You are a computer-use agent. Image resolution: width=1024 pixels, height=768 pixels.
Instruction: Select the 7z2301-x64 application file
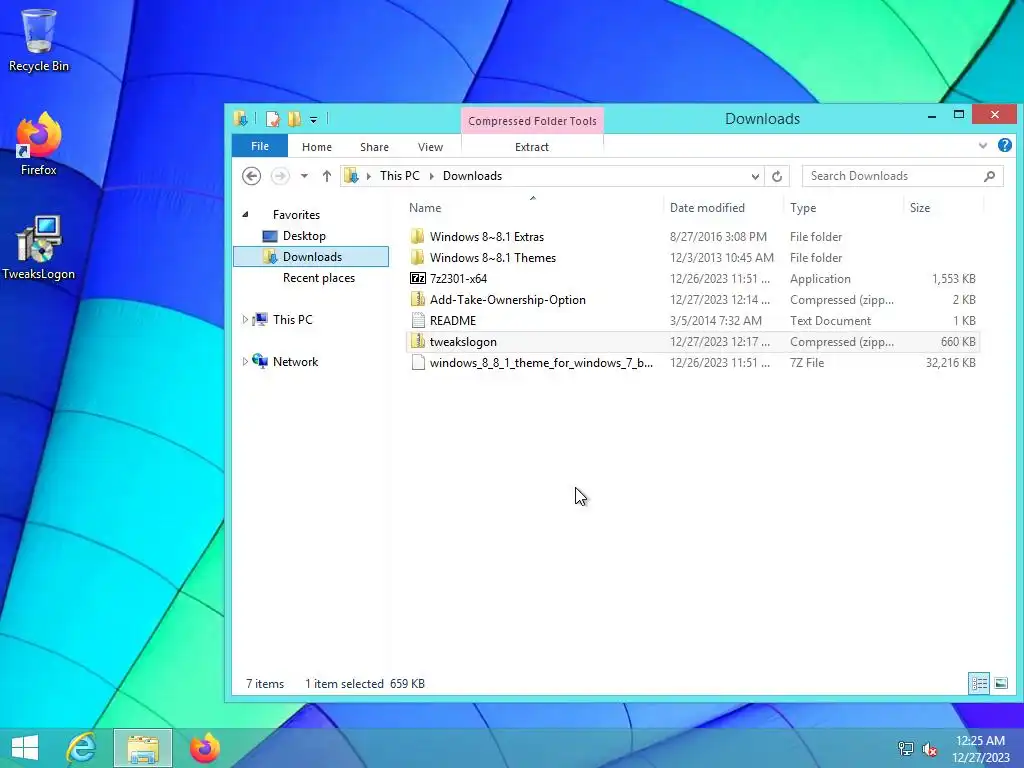click(692, 278)
